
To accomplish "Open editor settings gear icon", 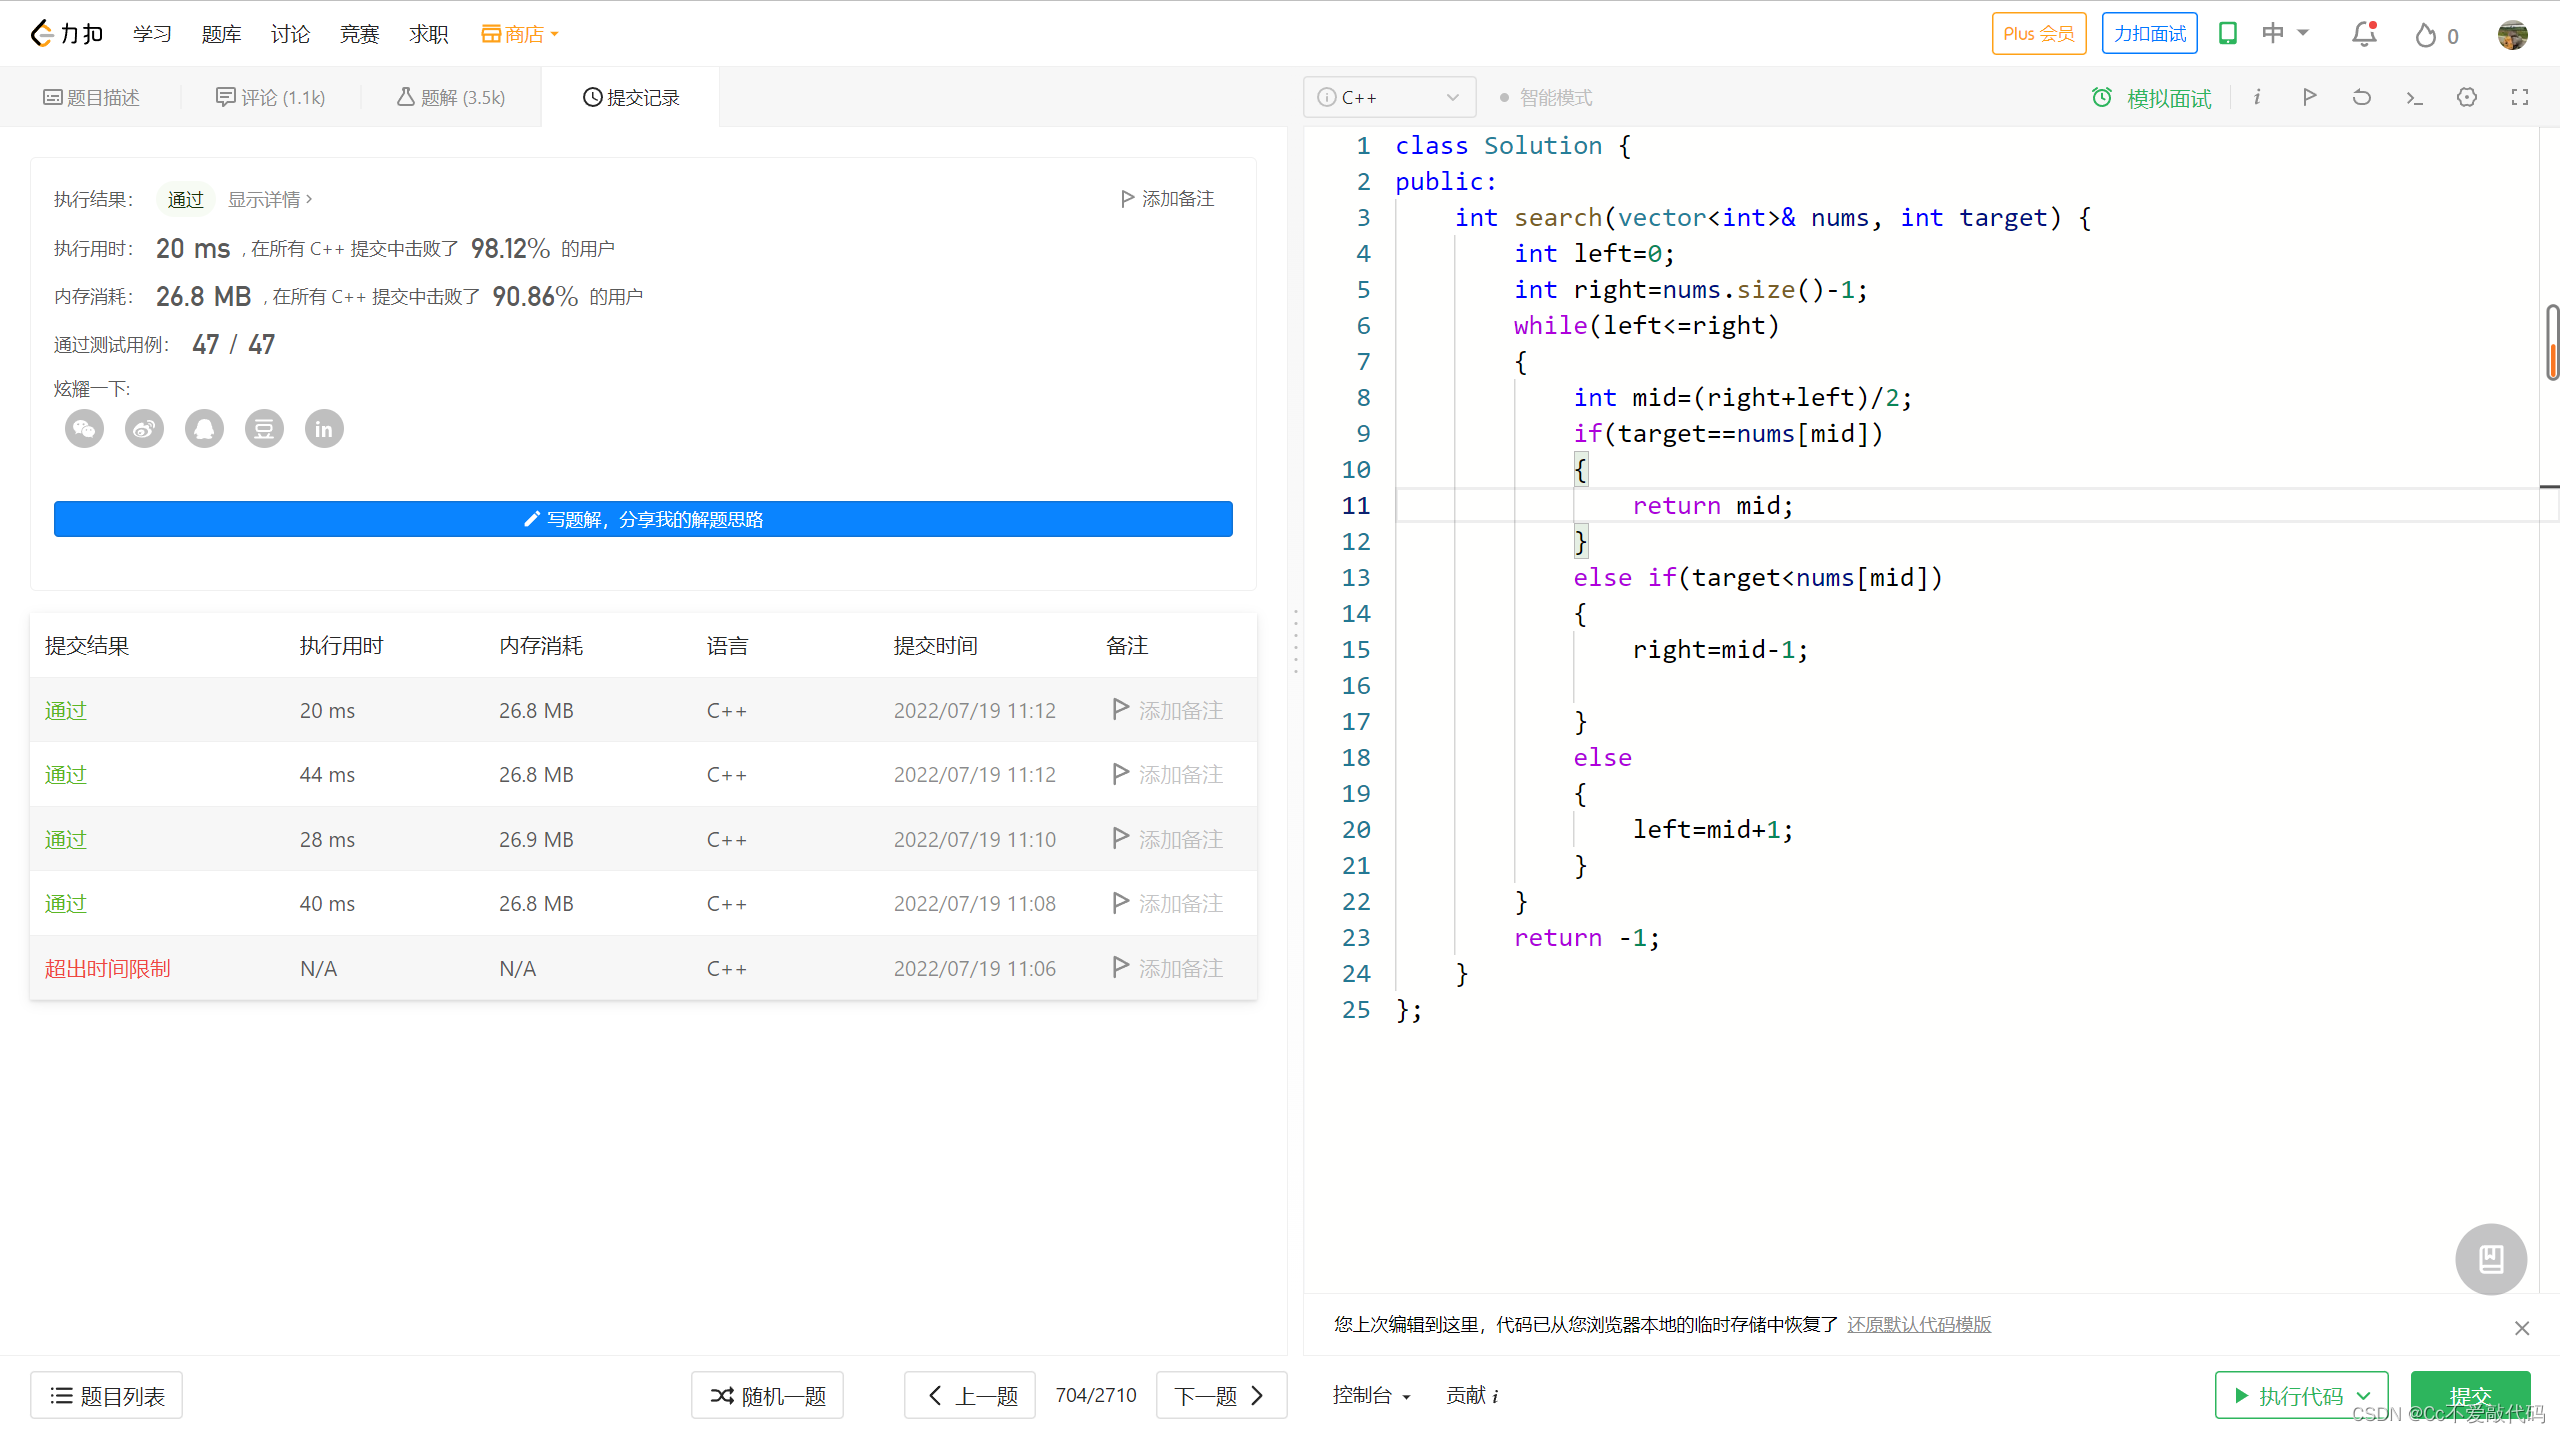I will tap(2467, 97).
